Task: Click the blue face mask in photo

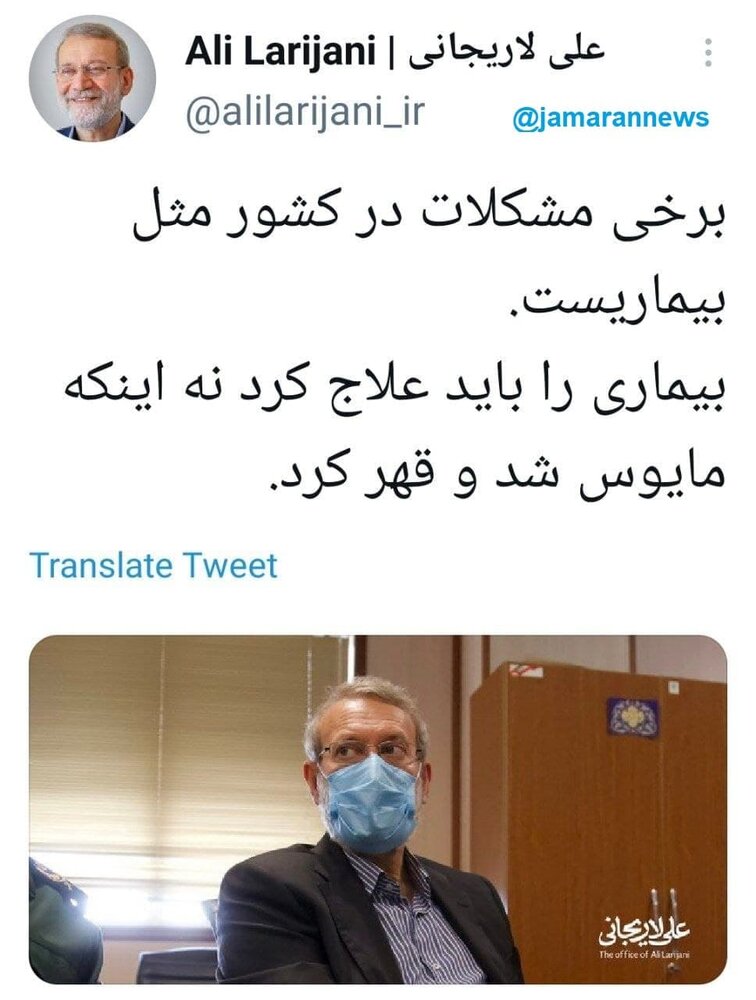Action: click(x=370, y=803)
